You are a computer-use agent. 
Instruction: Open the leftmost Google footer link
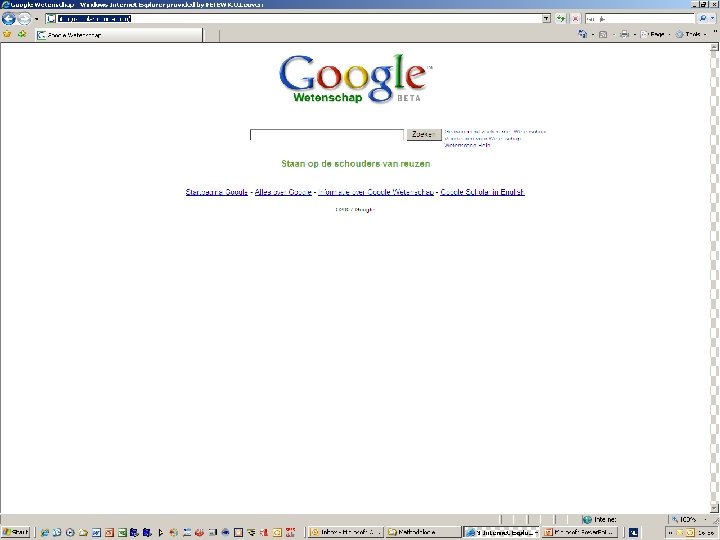[x=217, y=192]
